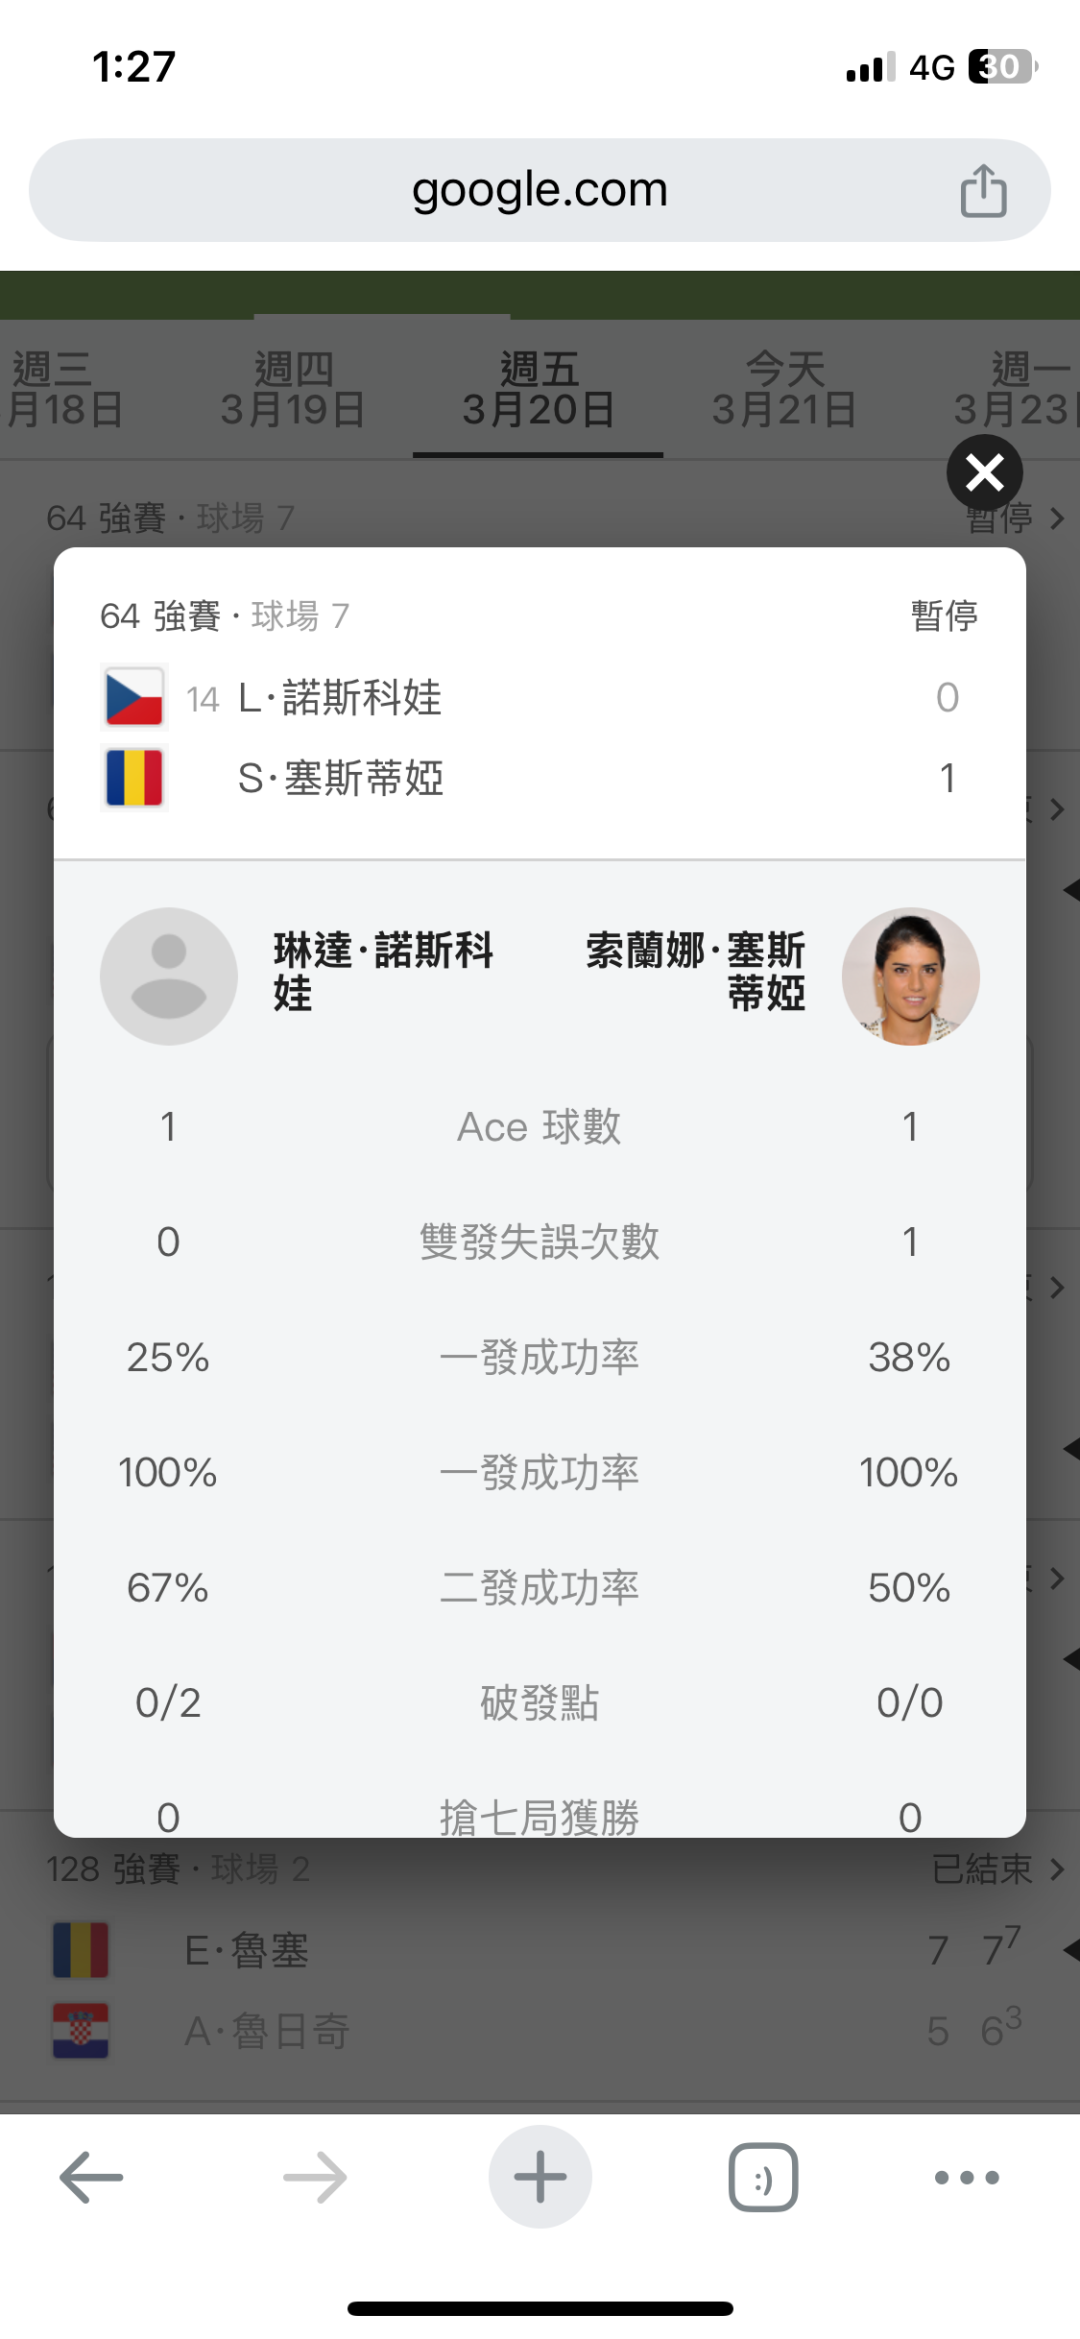Select the 週四 3月19日 date tab
Viewport: 1080px width, 2339px height.
[292, 390]
